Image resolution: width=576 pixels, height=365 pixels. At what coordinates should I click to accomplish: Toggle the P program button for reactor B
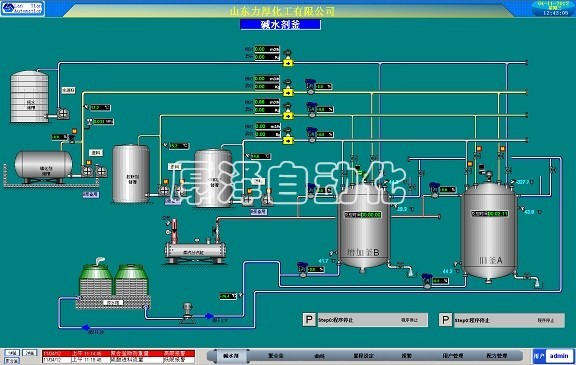(x=309, y=319)
